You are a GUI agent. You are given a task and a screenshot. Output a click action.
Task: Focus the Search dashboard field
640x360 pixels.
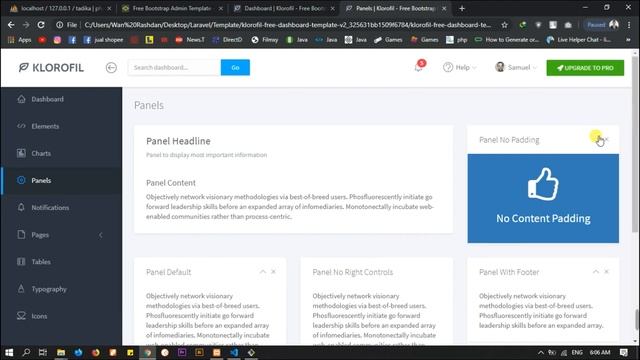(x=174, y=67)
